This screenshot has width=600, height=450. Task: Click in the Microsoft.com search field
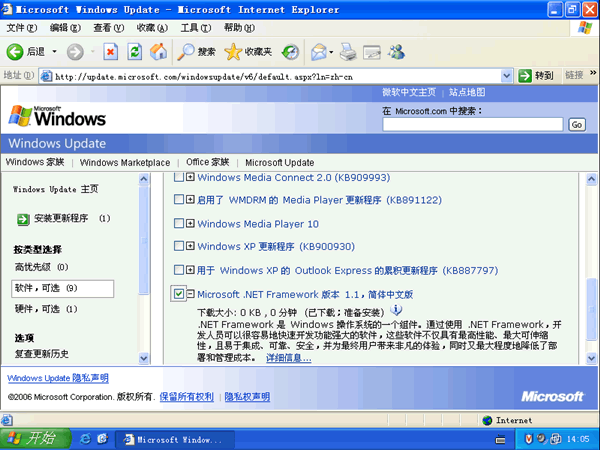tap(473, 124)
